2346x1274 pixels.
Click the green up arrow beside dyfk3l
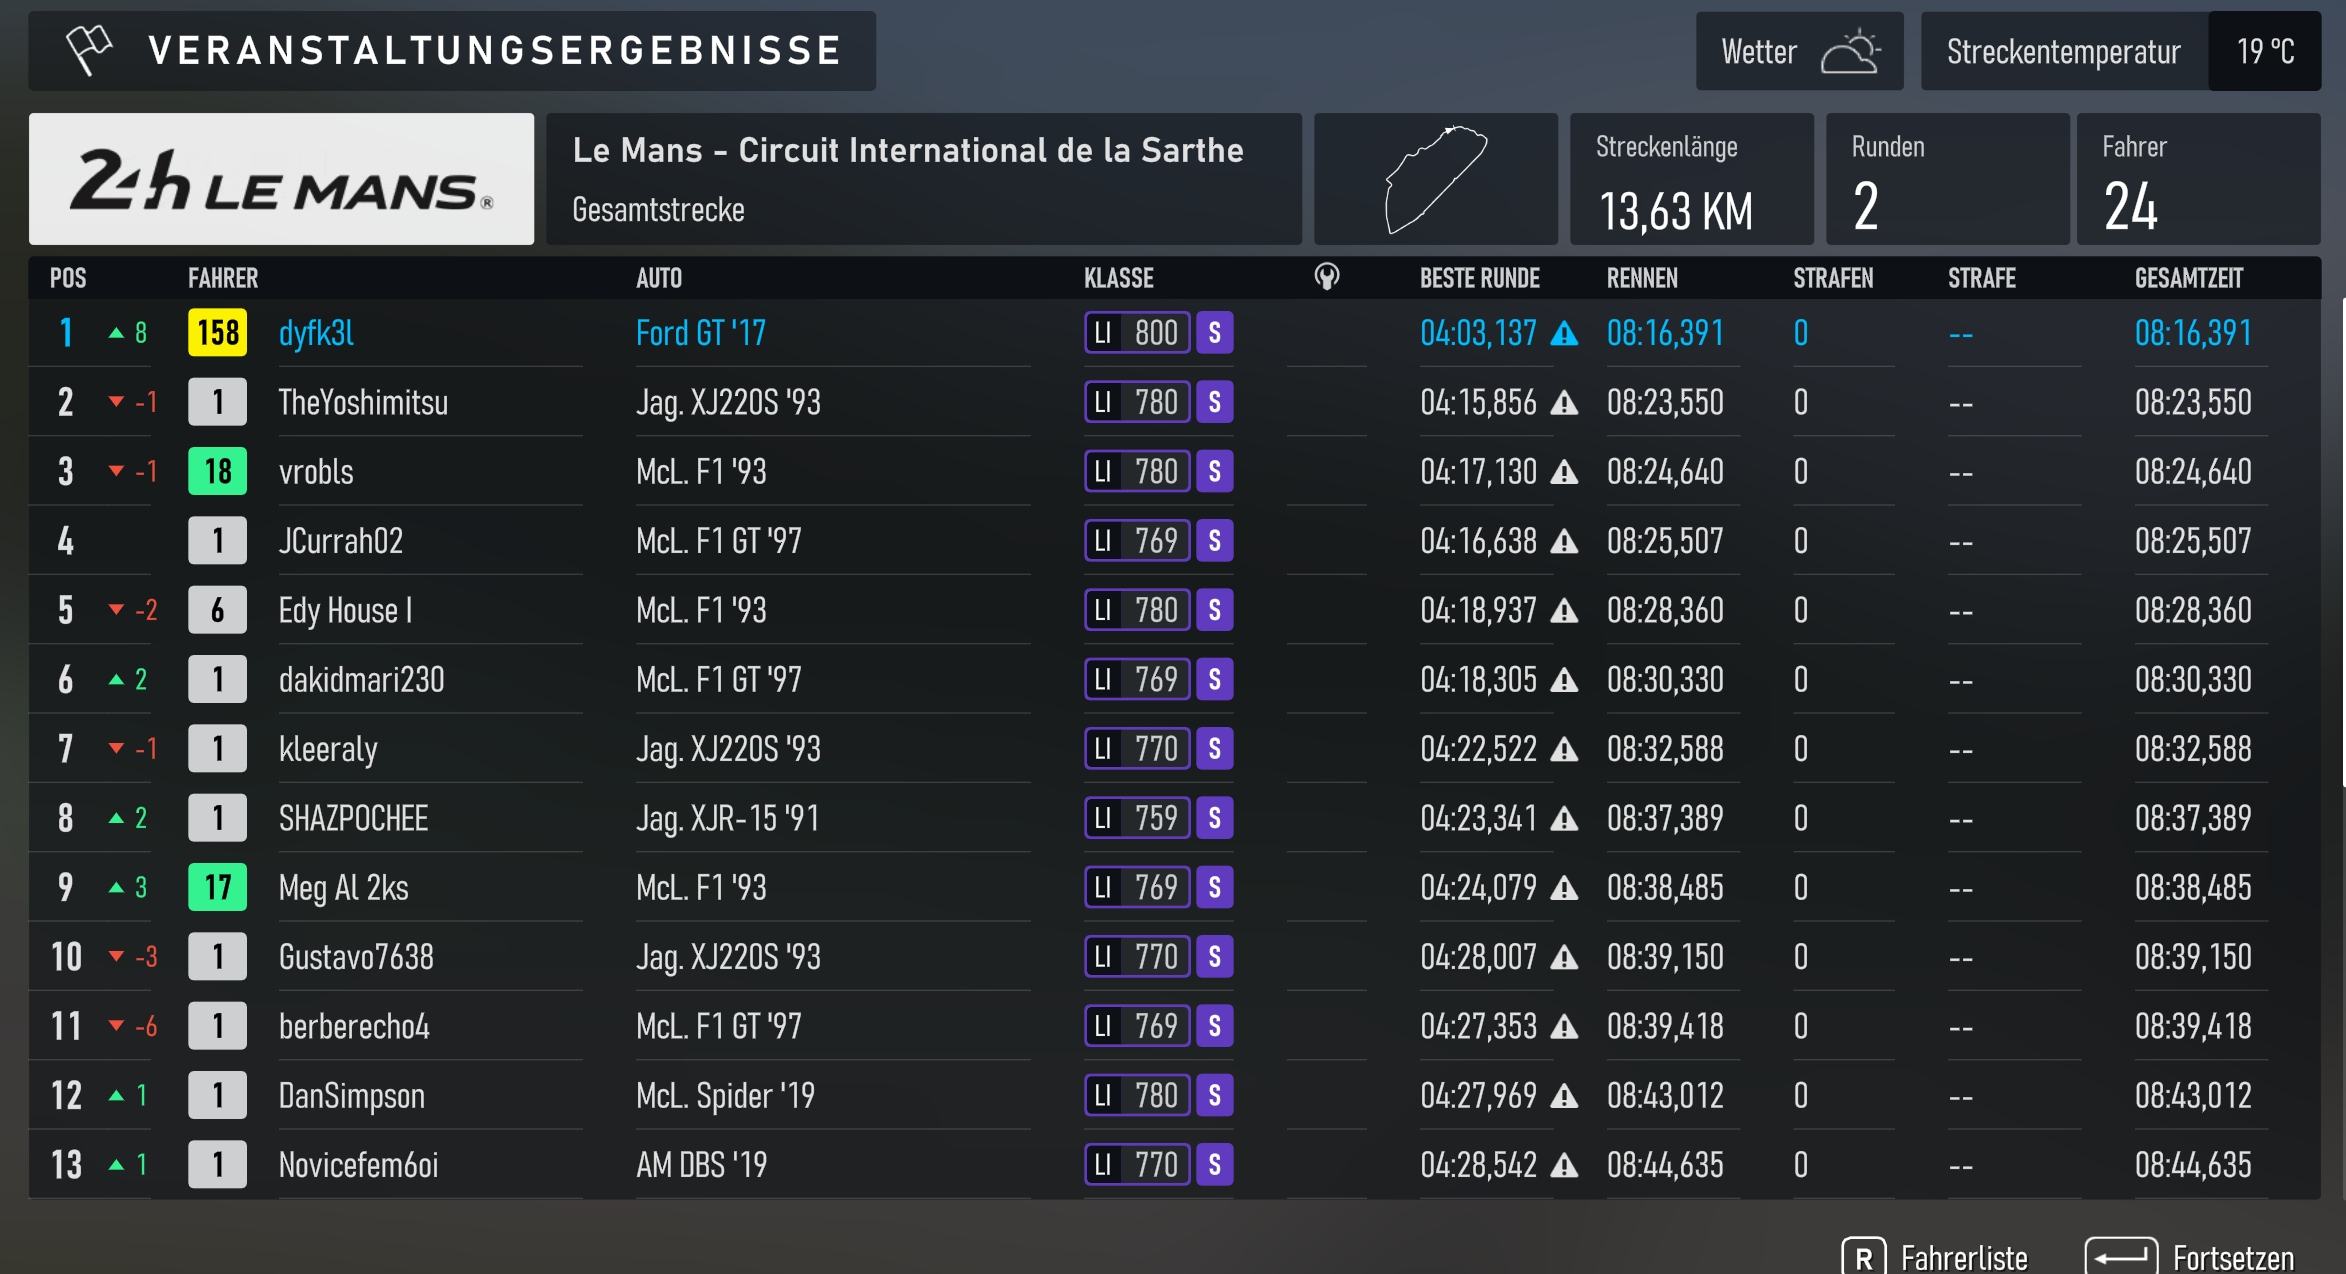click(x=116, y=333)
